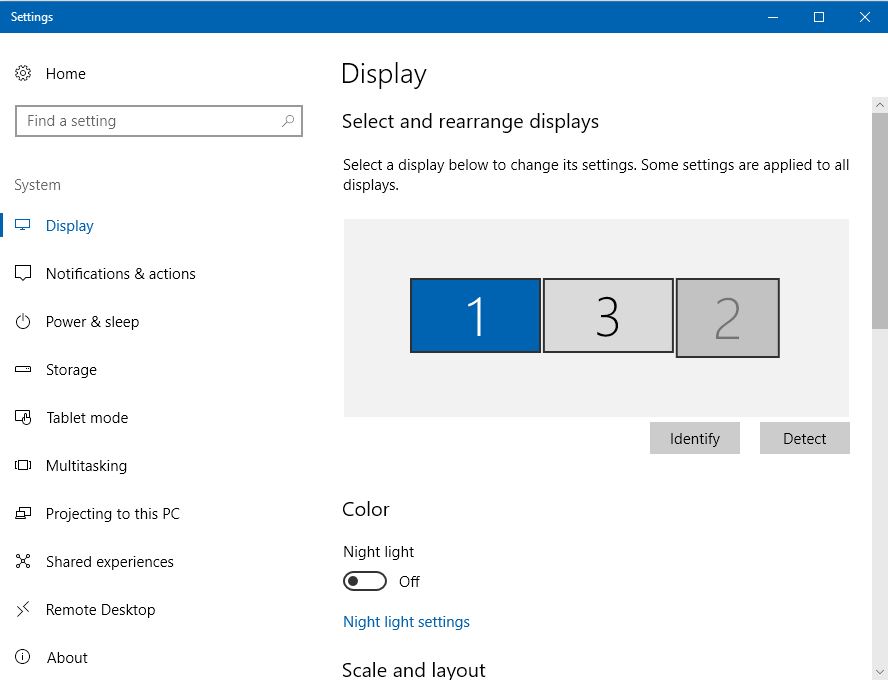888x680 pixels.
Task: Select display 1 in the arrangement diagram
Action: tap(475, 315)
